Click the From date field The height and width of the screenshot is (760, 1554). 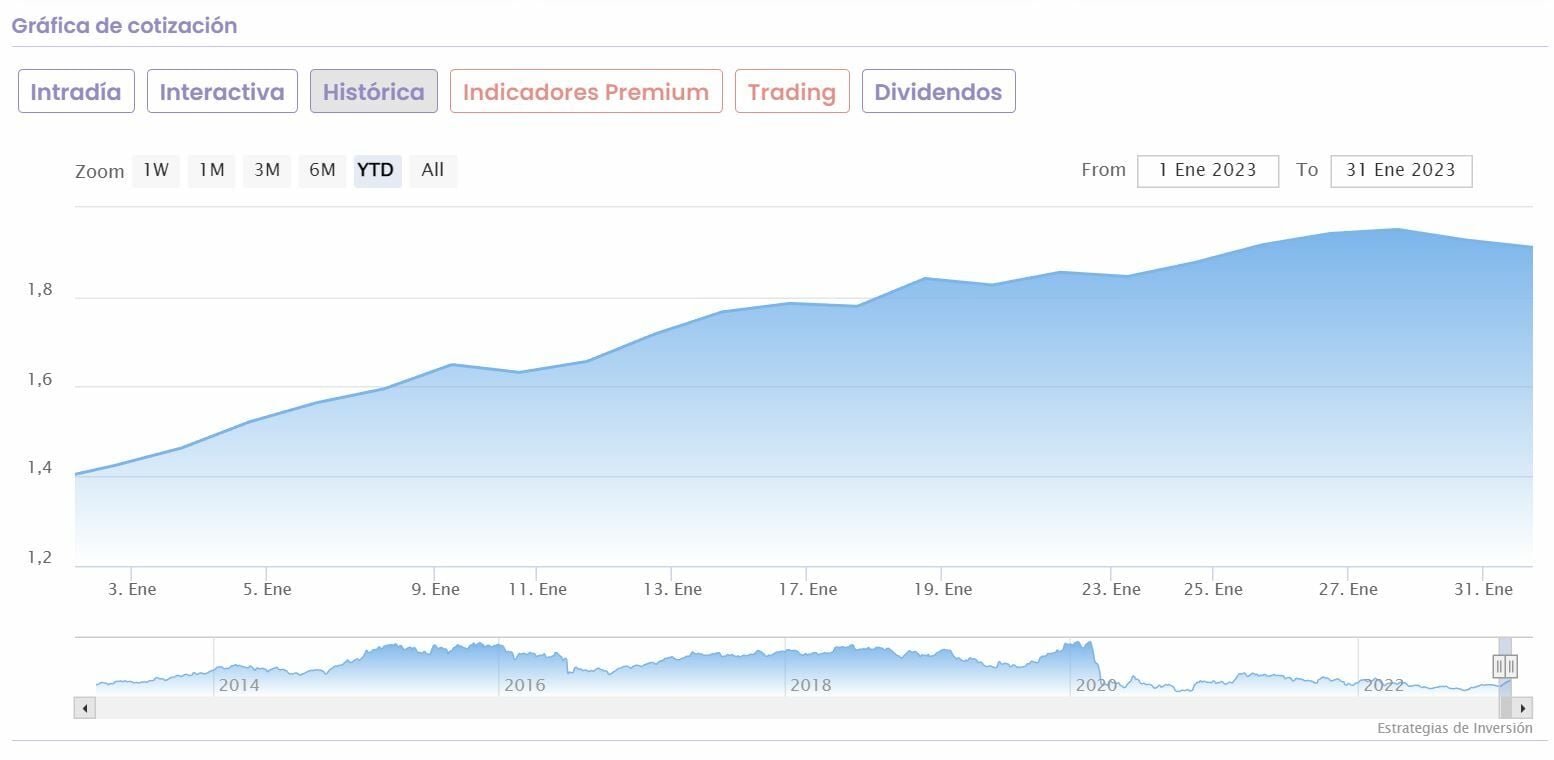pos(1207,171)
